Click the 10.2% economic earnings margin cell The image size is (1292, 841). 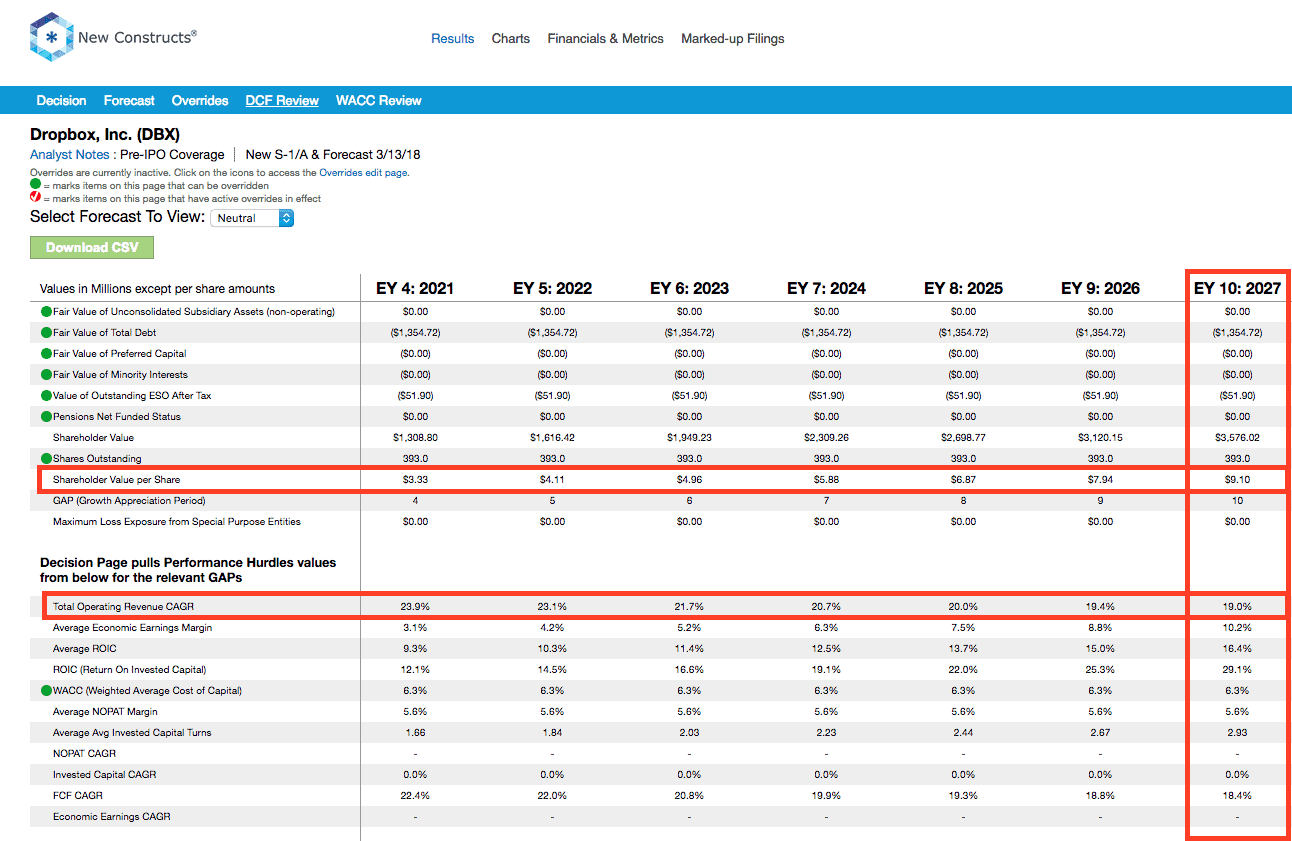pos(1237,628)
